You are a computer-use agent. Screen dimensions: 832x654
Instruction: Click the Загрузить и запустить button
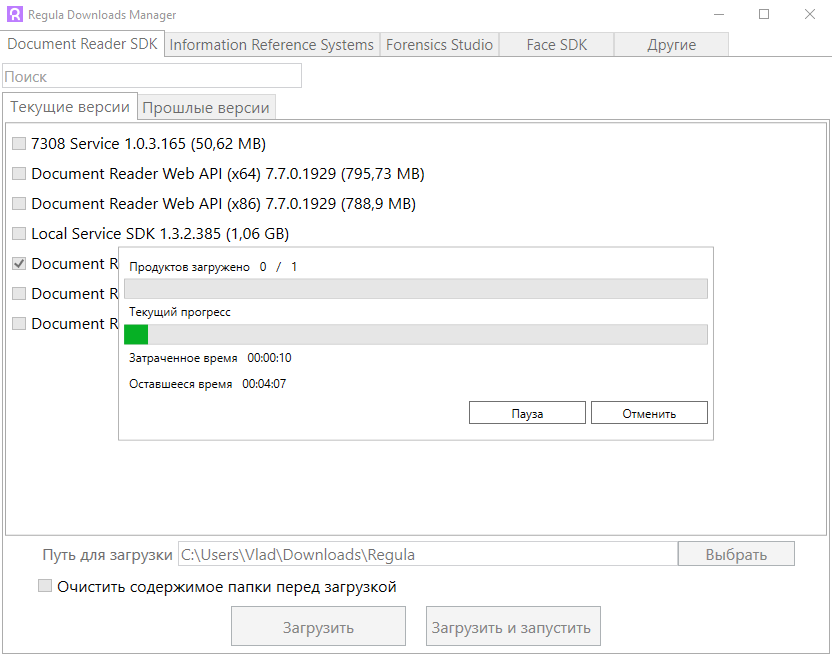coord(513,627)
